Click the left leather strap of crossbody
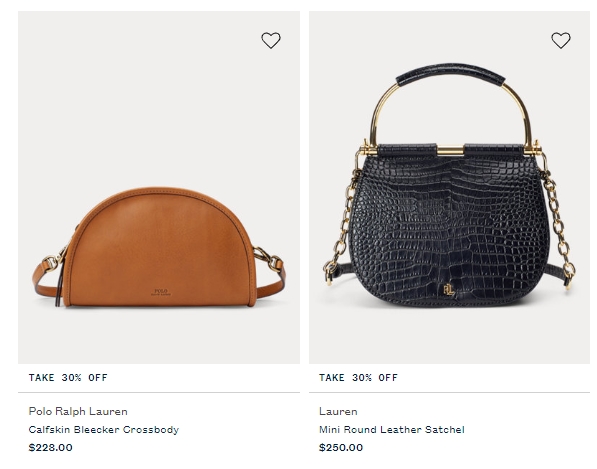 [x=41, y=280]
